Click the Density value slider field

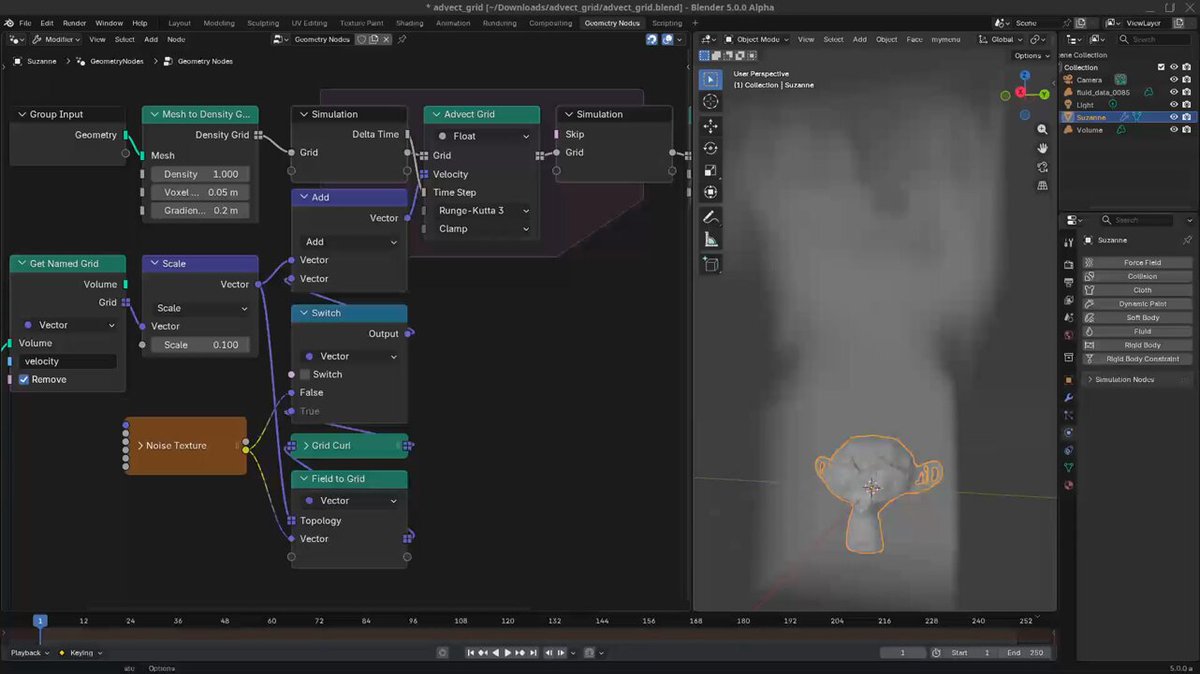tap(201, 174)
